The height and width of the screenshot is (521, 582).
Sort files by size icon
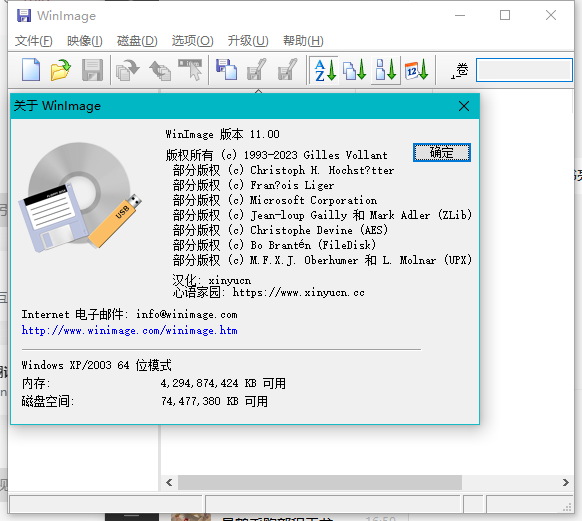click(x=385, y=70)
